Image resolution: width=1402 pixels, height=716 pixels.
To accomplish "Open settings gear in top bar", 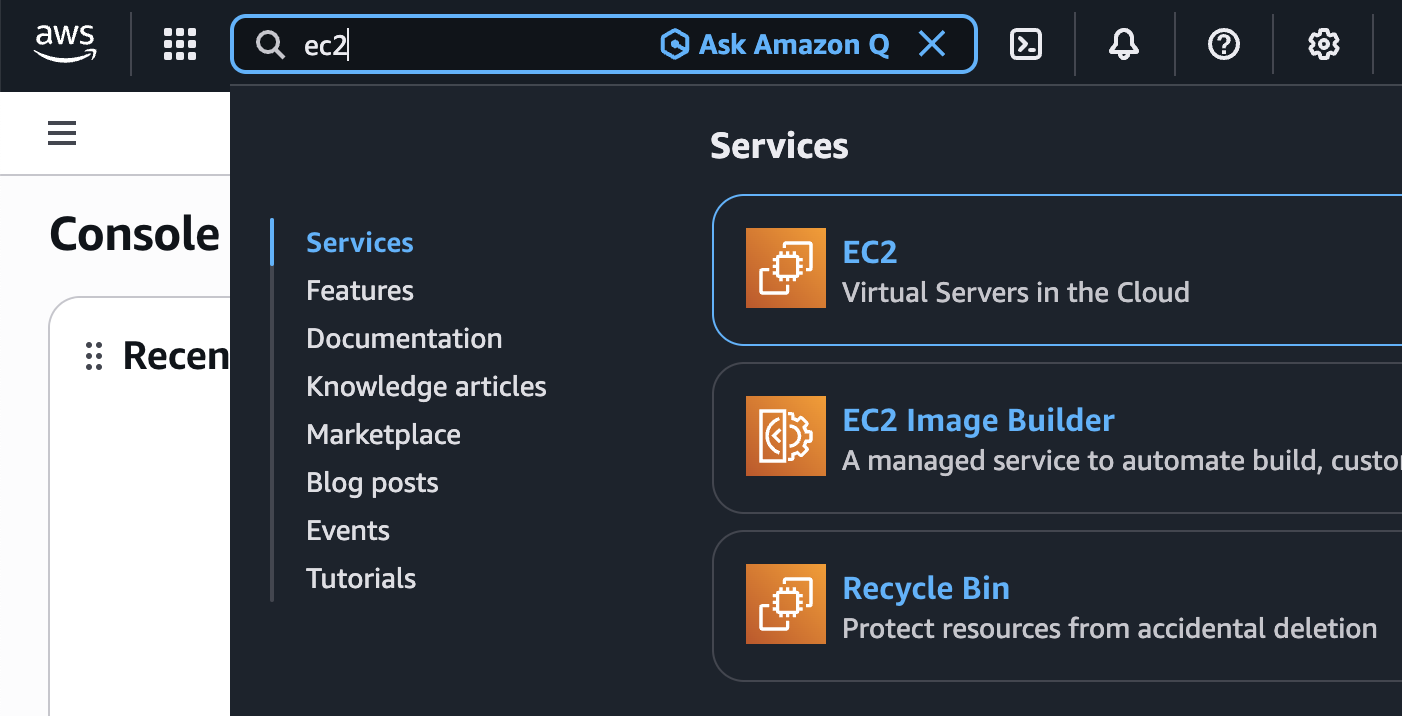I will pyautogui.click(x=1323, y=44).
